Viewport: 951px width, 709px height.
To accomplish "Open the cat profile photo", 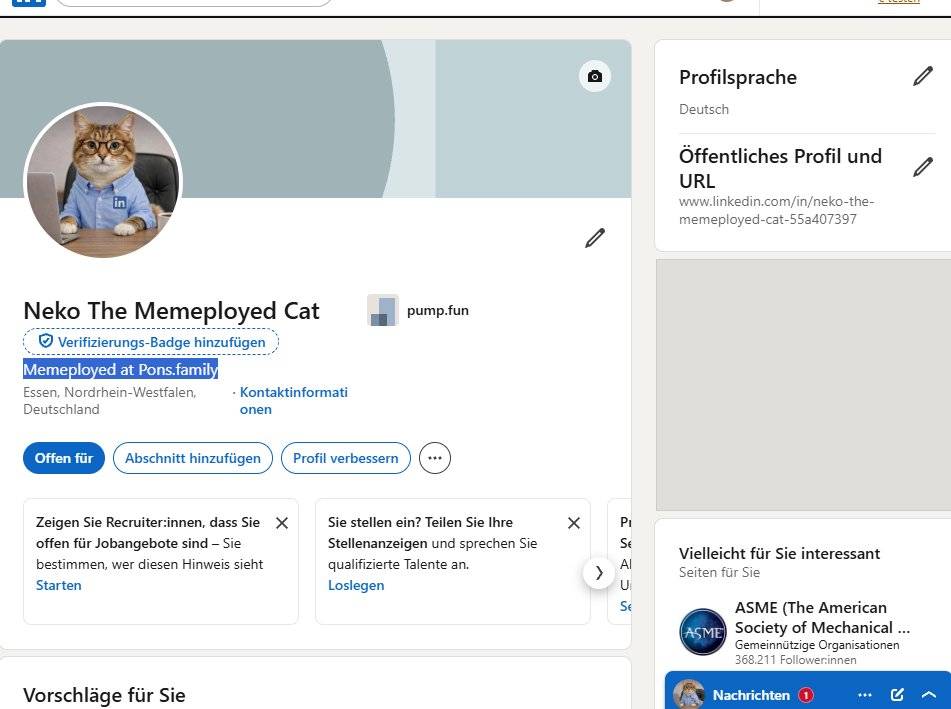I will coord(103,181).
